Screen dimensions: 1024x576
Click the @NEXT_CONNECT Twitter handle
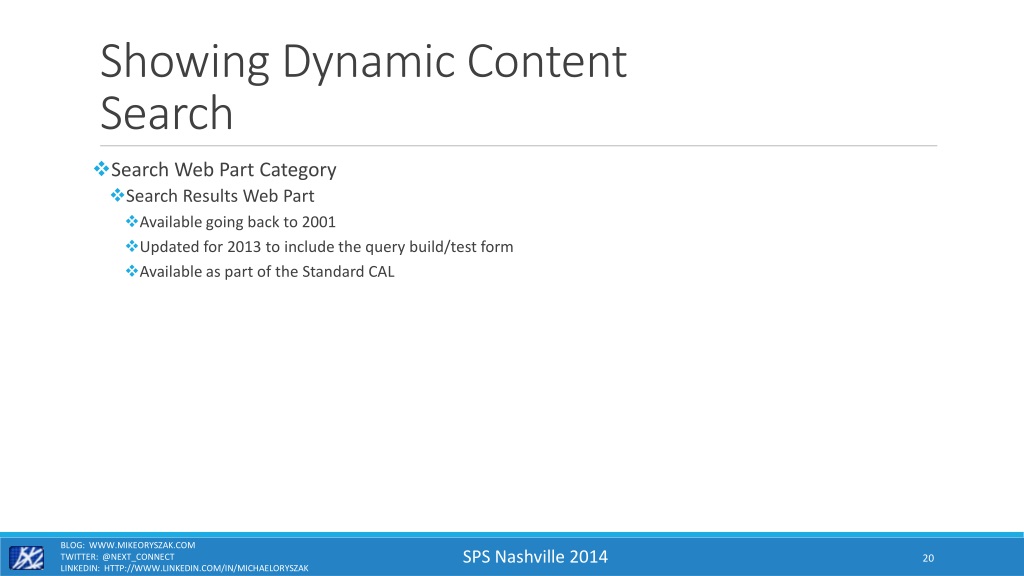[138, 556]
